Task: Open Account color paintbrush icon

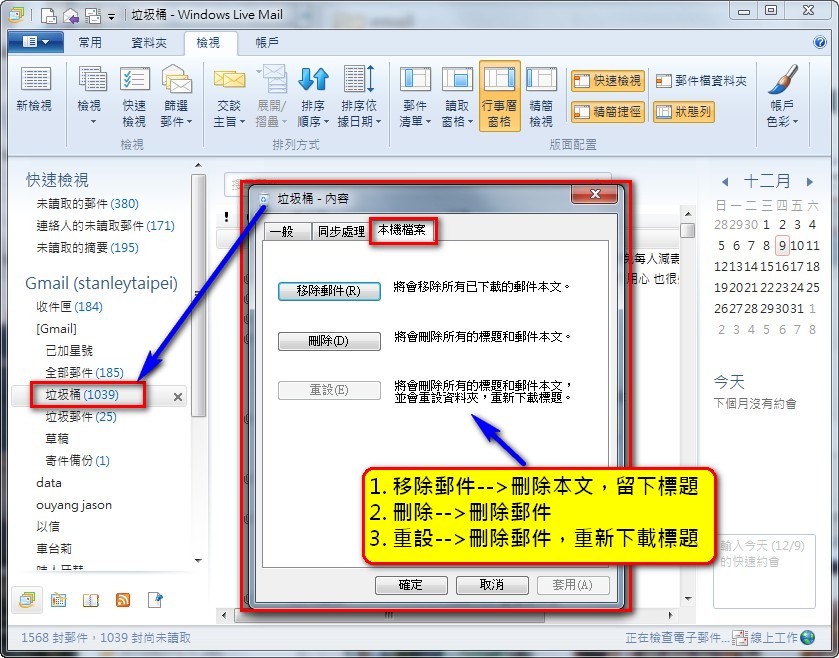Action: (x=783, y=79)
